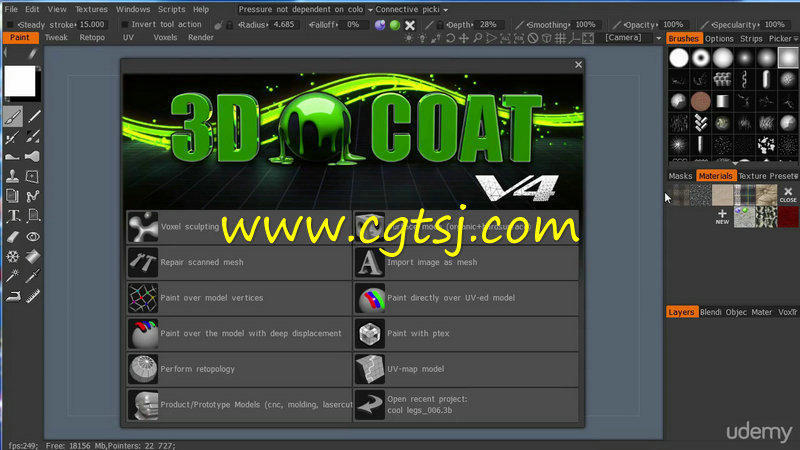
Task: Select the Eraser tool icon
Action: (x=13, y=236)
